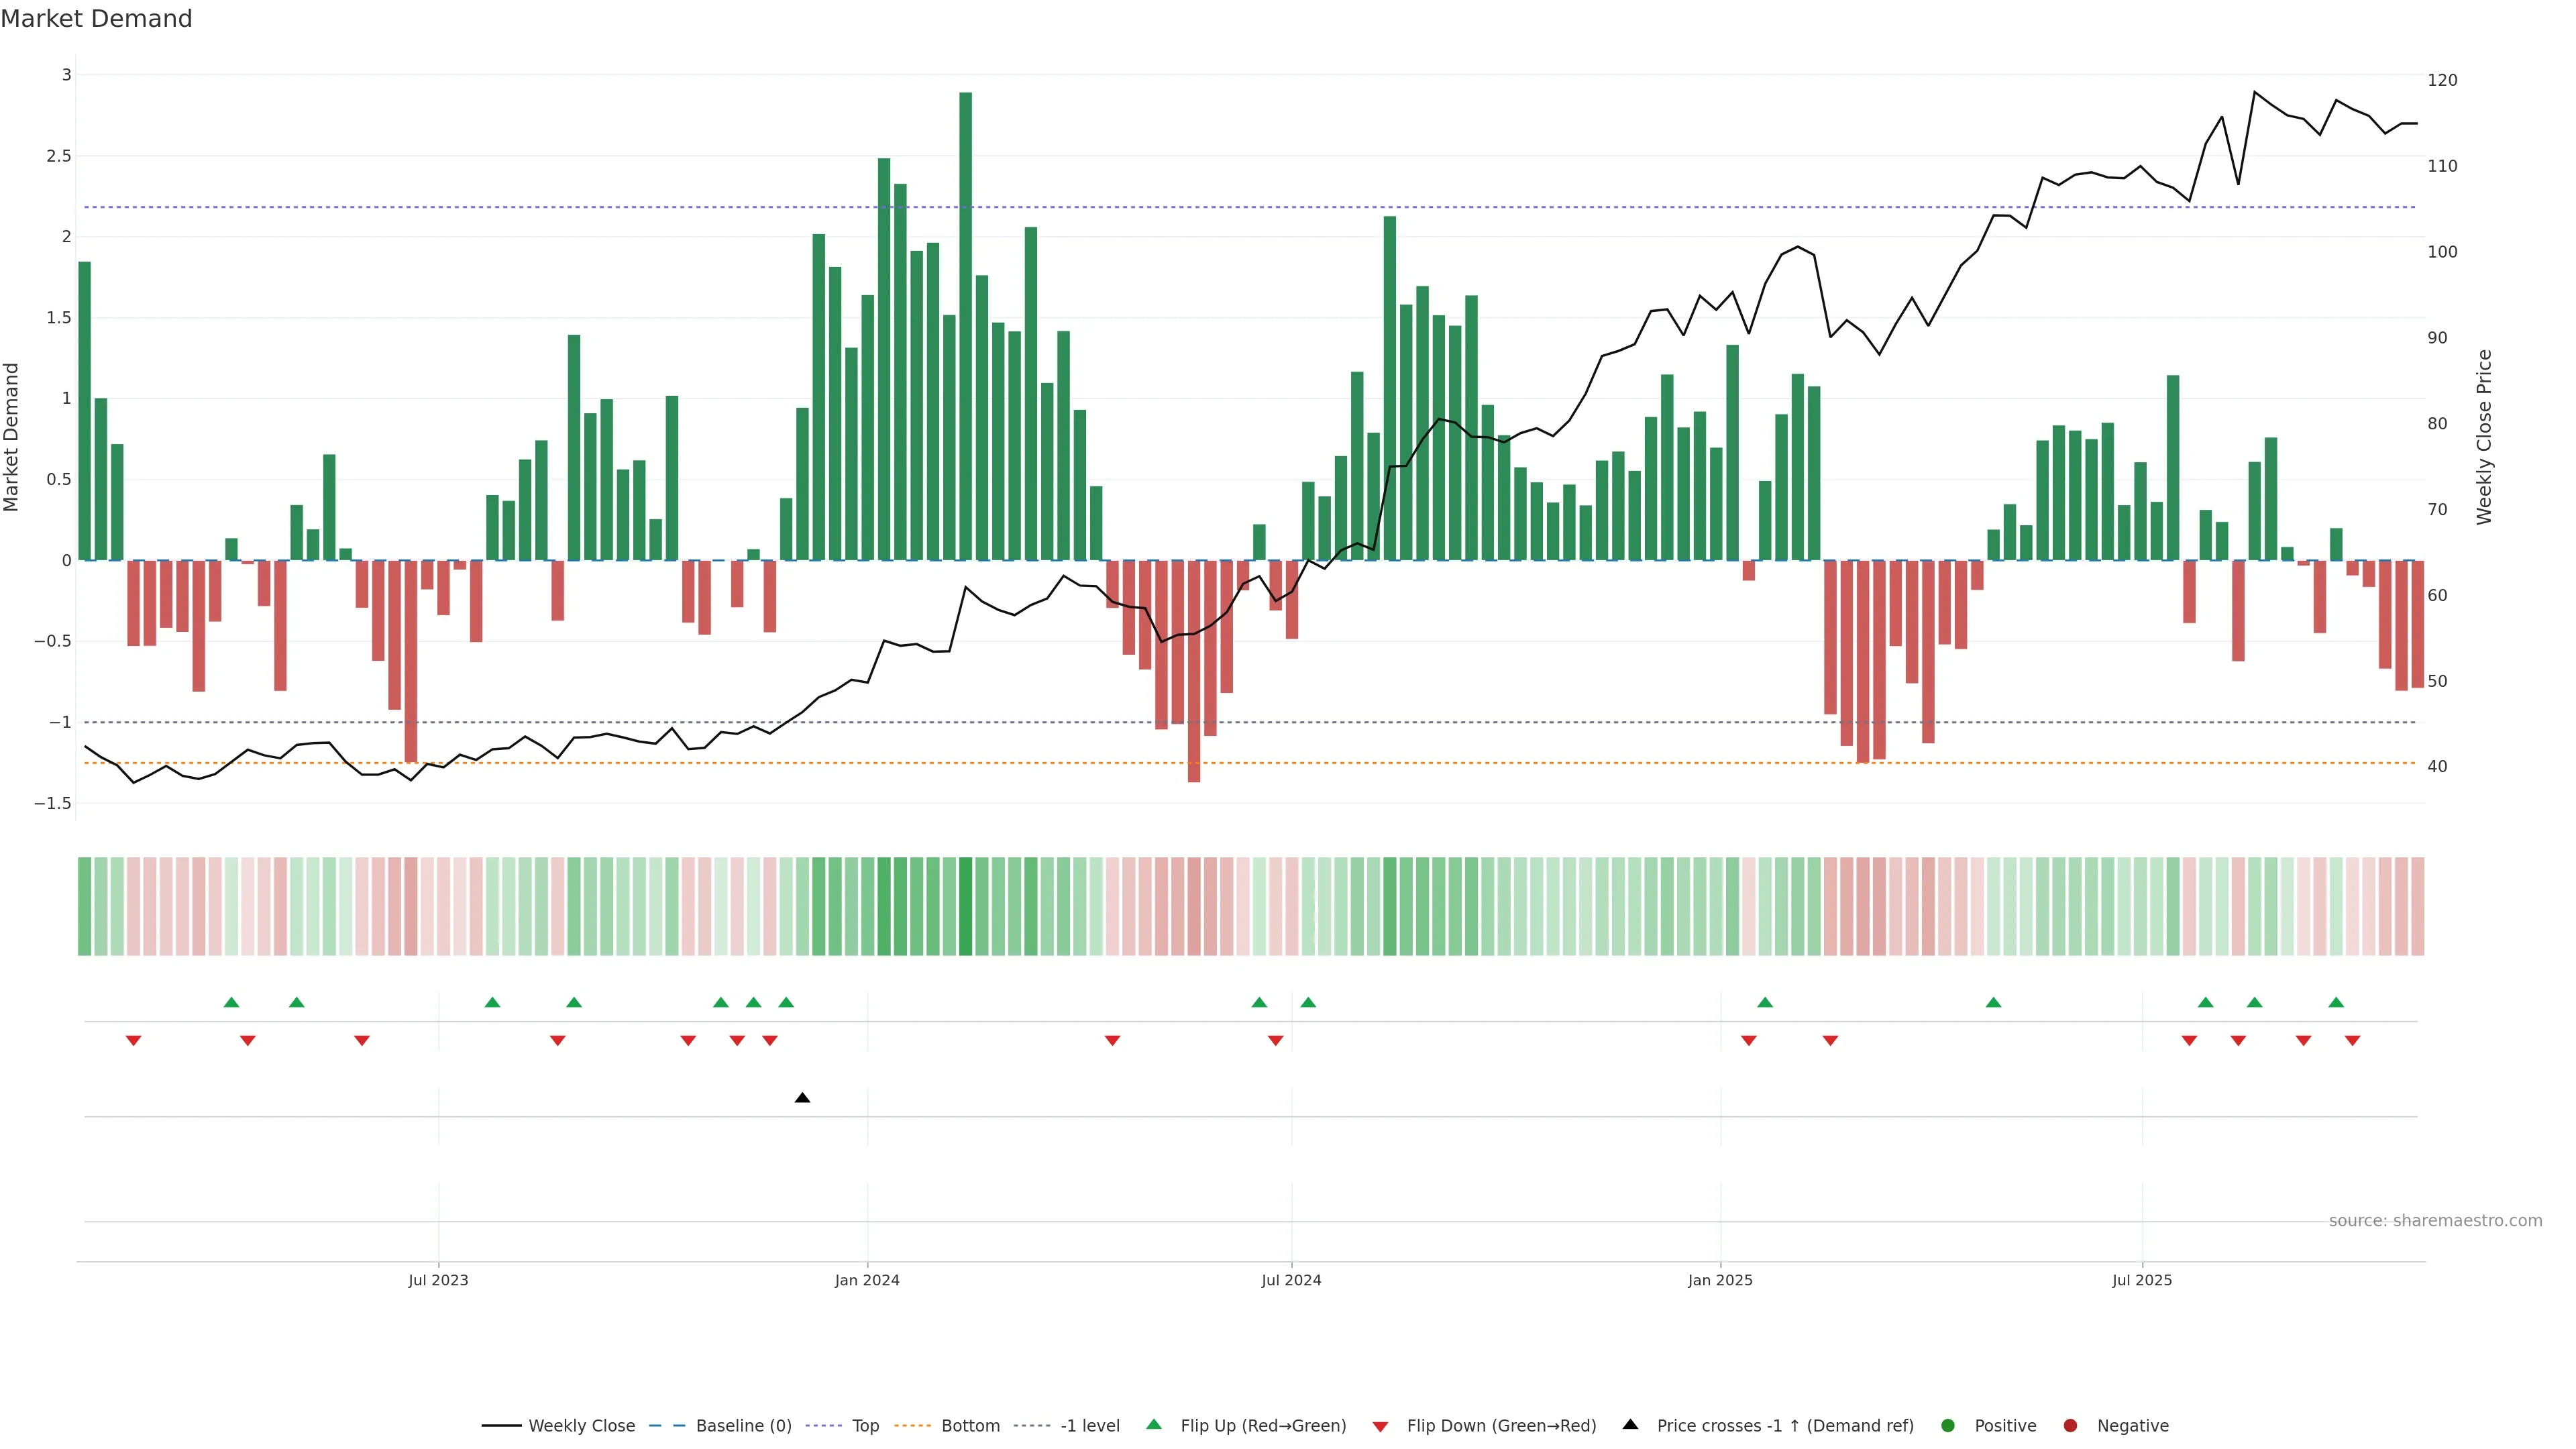Hide the Top dotted line legend item
This screenshot has height=1449, width=2576.
[865, 1426]
